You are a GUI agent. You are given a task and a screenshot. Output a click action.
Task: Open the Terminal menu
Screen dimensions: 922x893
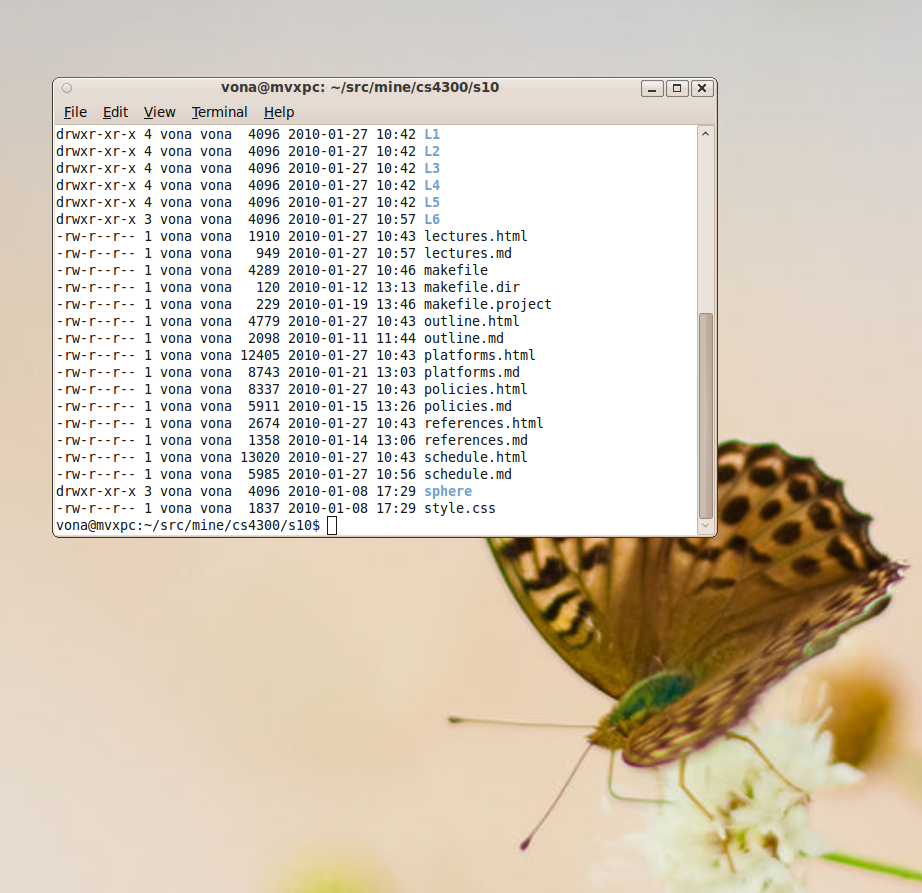[x=220, y=112]
